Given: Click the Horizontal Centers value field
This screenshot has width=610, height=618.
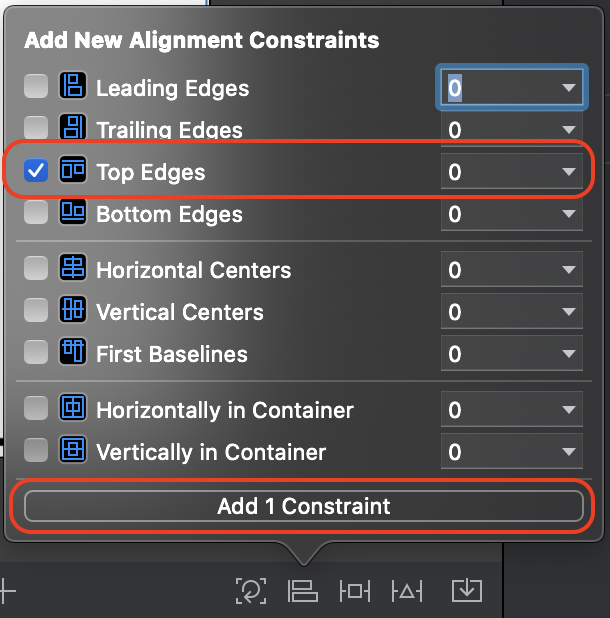Looking at the screenshot, I should point(511,270).
